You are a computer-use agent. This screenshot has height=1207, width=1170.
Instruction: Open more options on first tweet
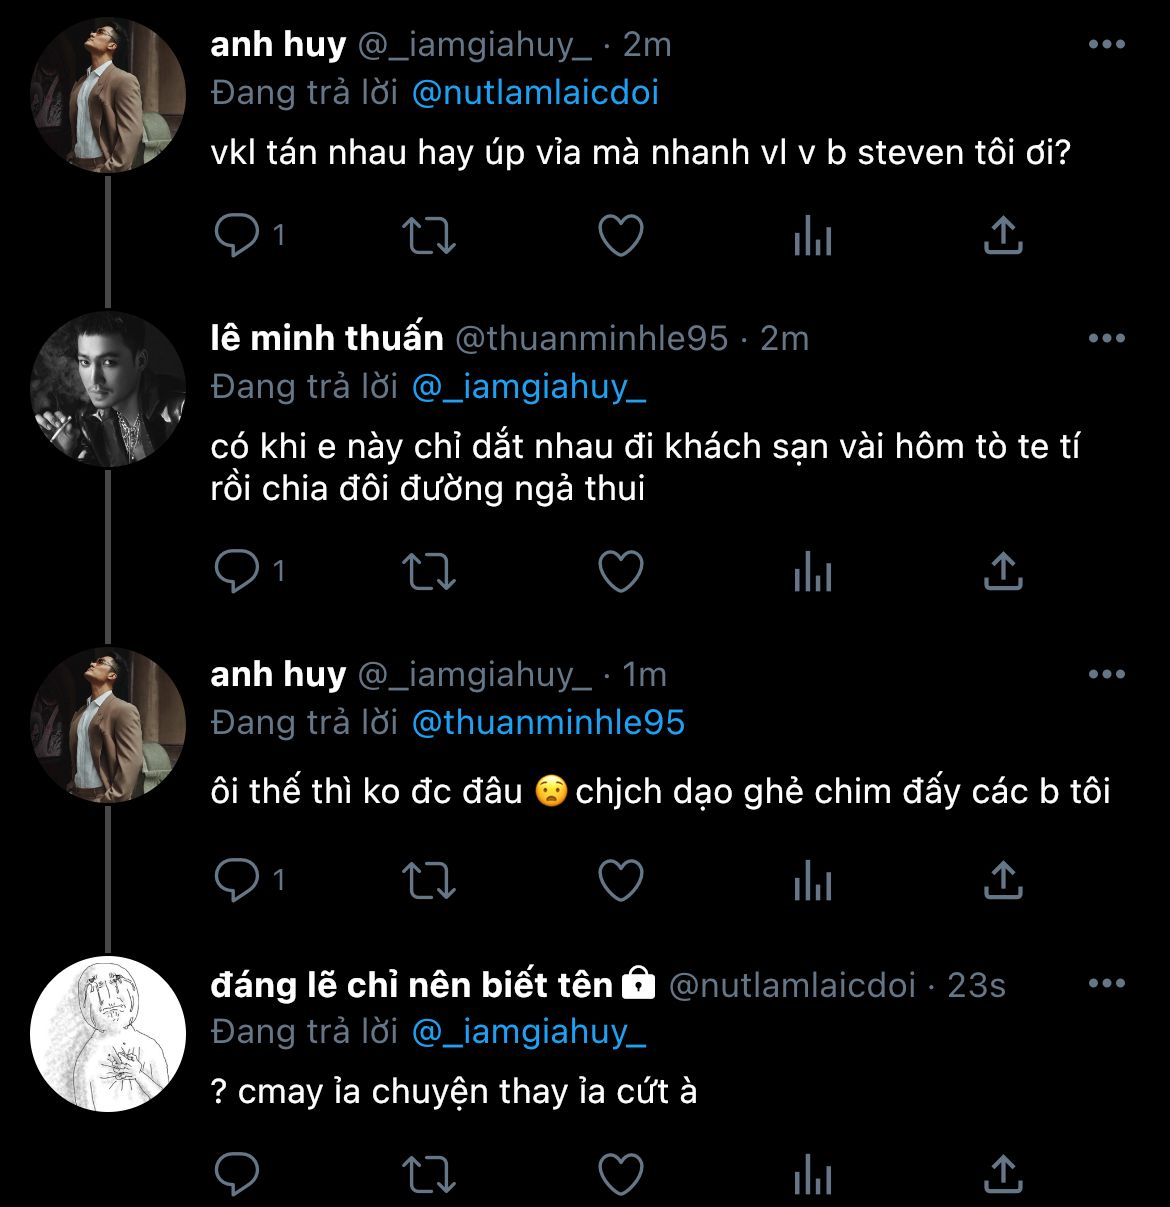1106,45
